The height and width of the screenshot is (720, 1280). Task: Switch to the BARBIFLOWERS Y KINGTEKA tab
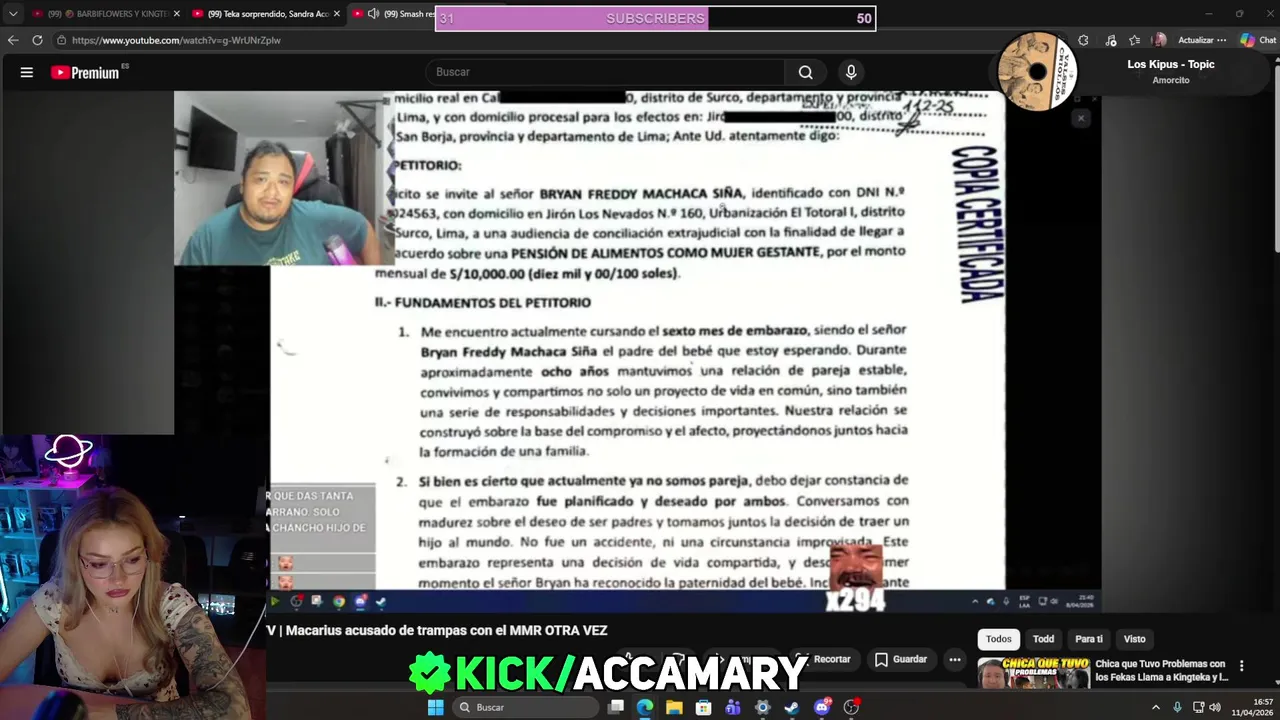click(105, 14)
